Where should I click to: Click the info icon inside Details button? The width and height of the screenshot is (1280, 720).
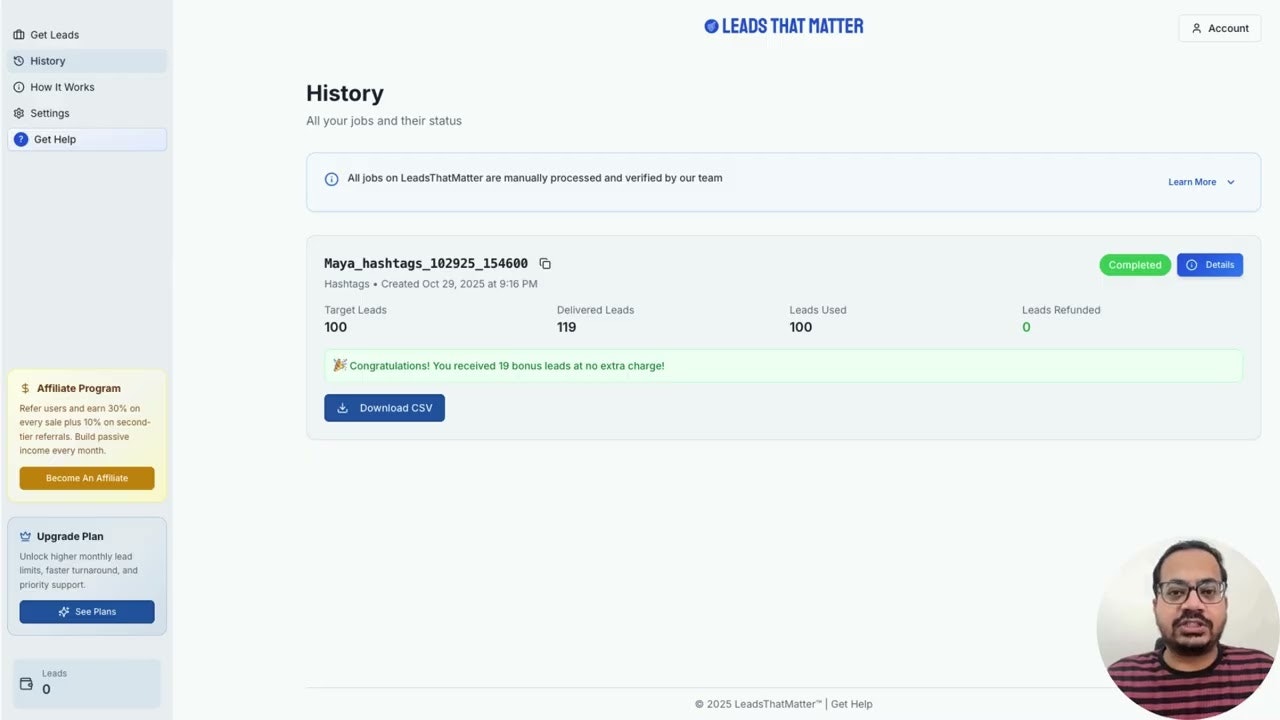tap(1192, 265)
